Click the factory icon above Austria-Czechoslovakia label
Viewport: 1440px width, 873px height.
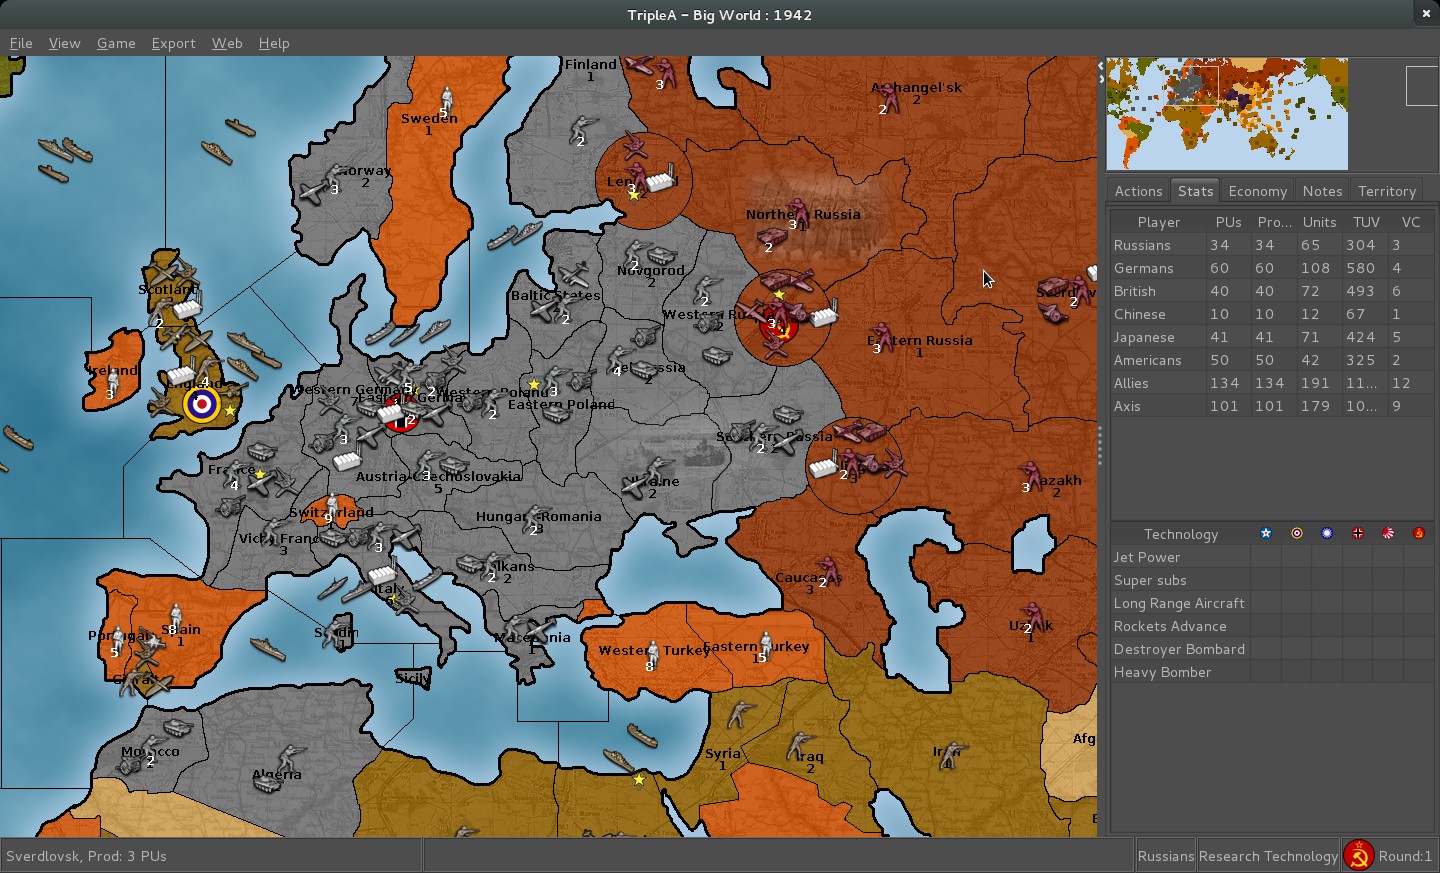(347, 459)
